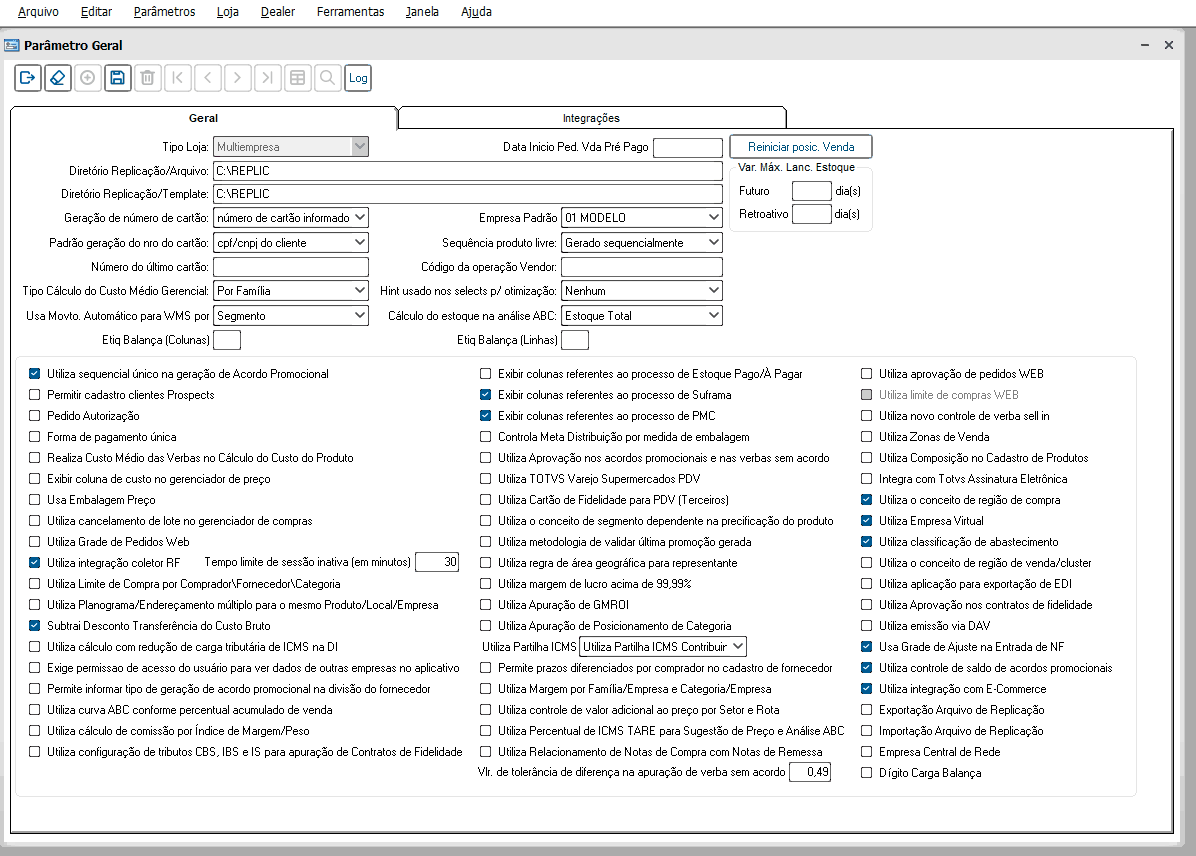Viewport: 1196px width, 856px height.
Task: Enable Permitir cadastro clientes Prospects
Action: tap(34, 394)
